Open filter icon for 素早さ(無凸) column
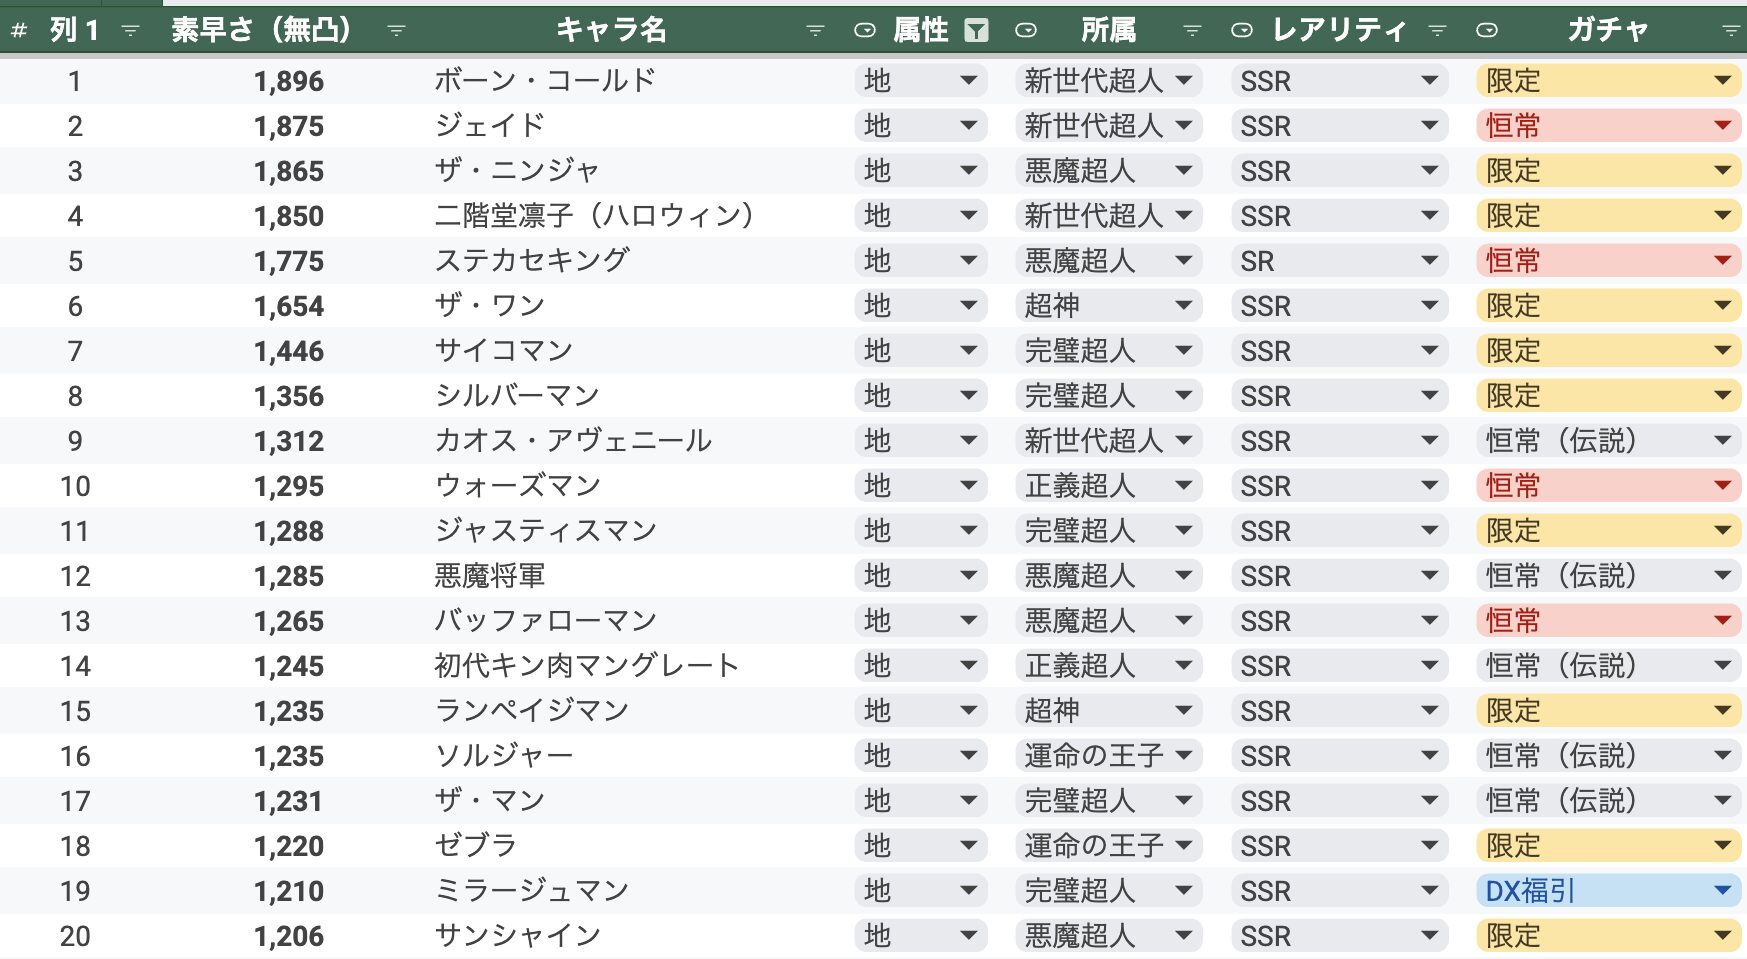 point(396,31)
